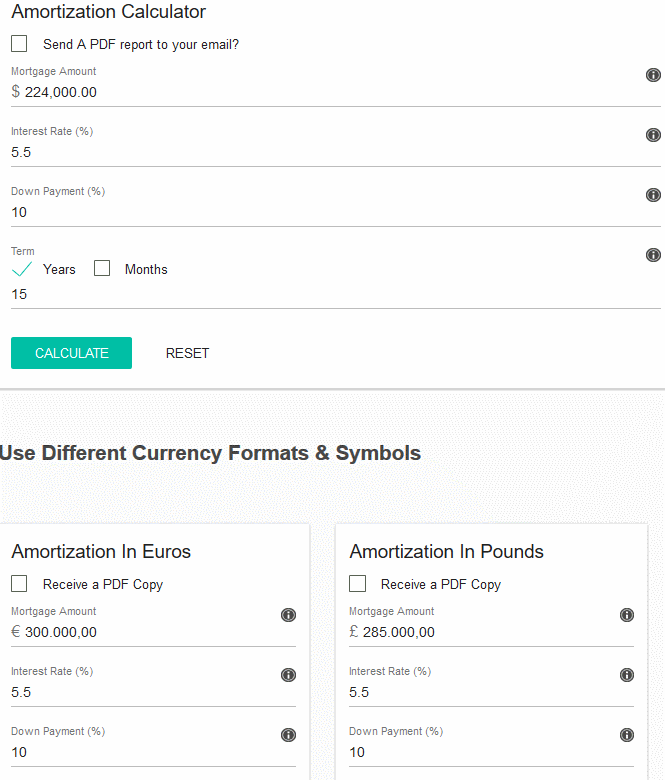The height and width of the screenshot is (780, 665).
Task: Click info icon beside main Down Payment
Action: [x=653, y=195]
